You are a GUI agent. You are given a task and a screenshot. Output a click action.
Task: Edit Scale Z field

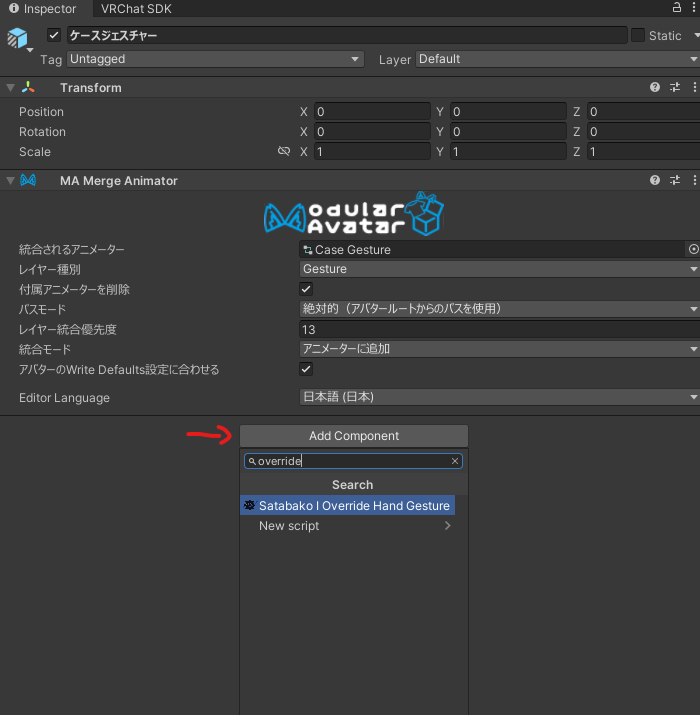click(643, 152)
